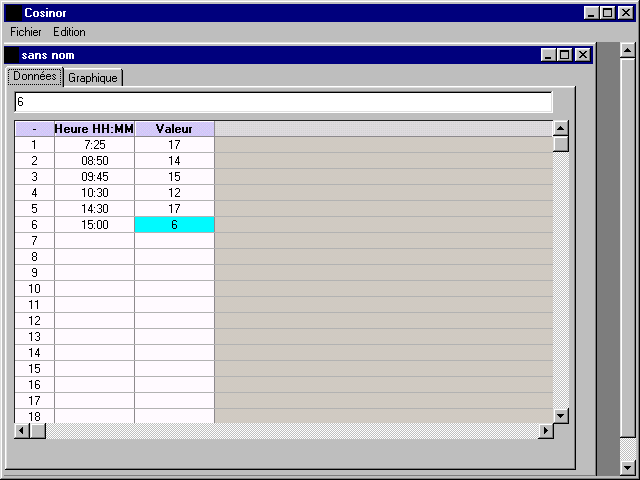Select the time cell 7:25

point(94,145)
